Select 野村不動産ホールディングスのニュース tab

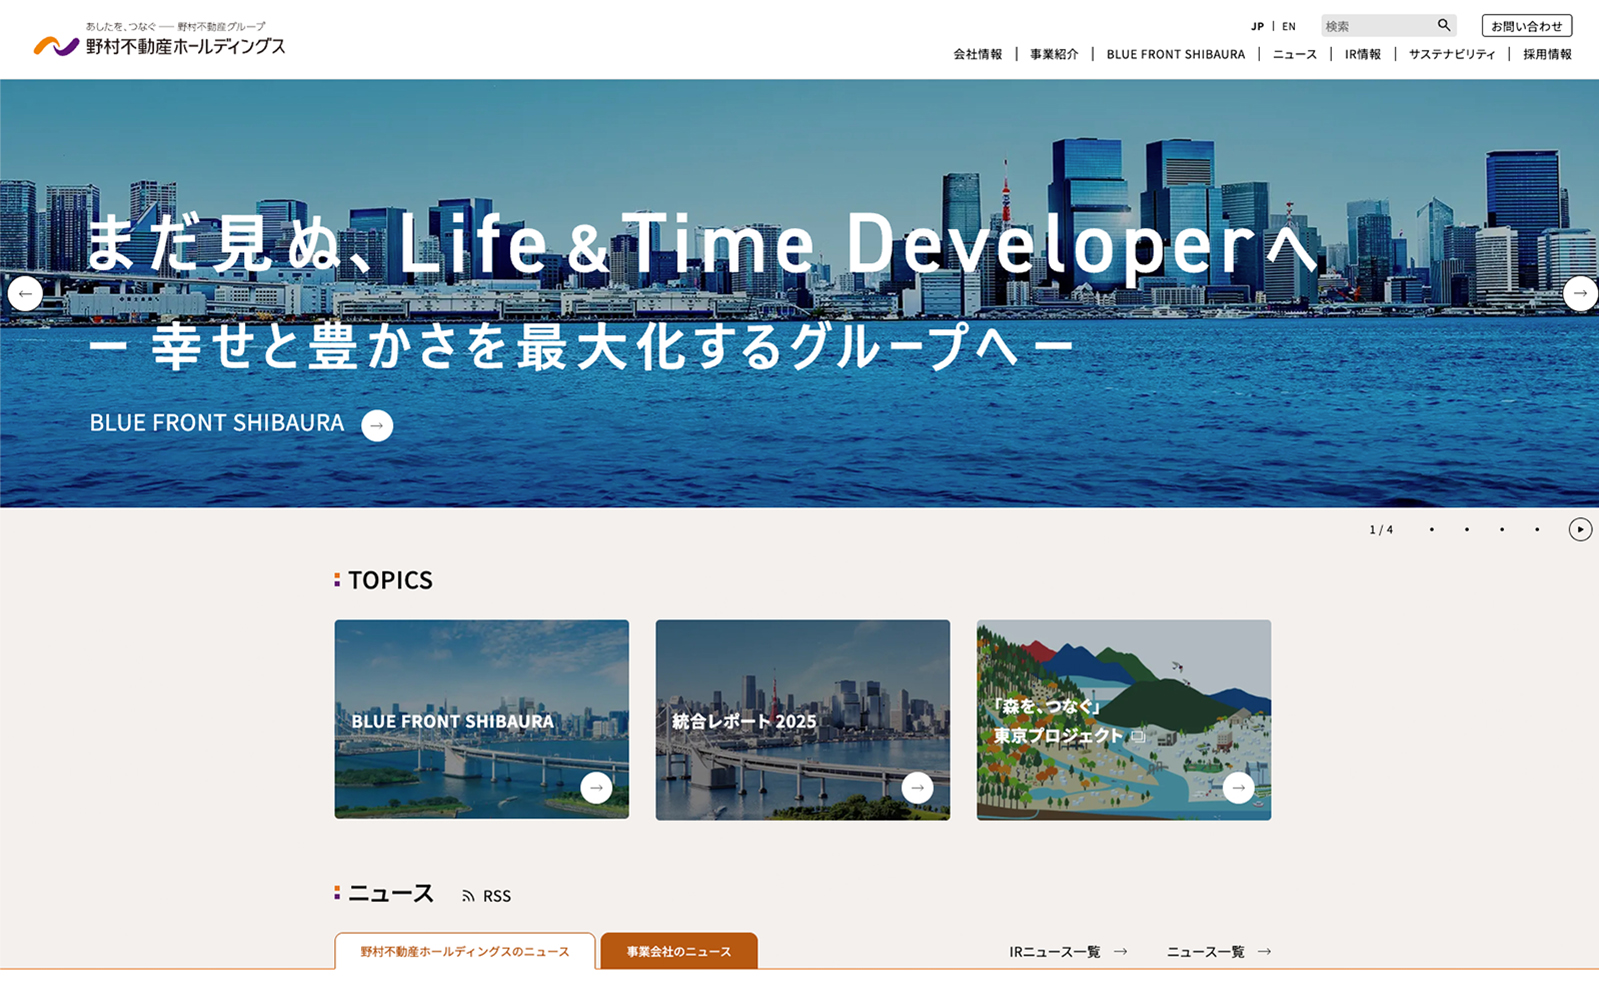[x=465, y=951]
